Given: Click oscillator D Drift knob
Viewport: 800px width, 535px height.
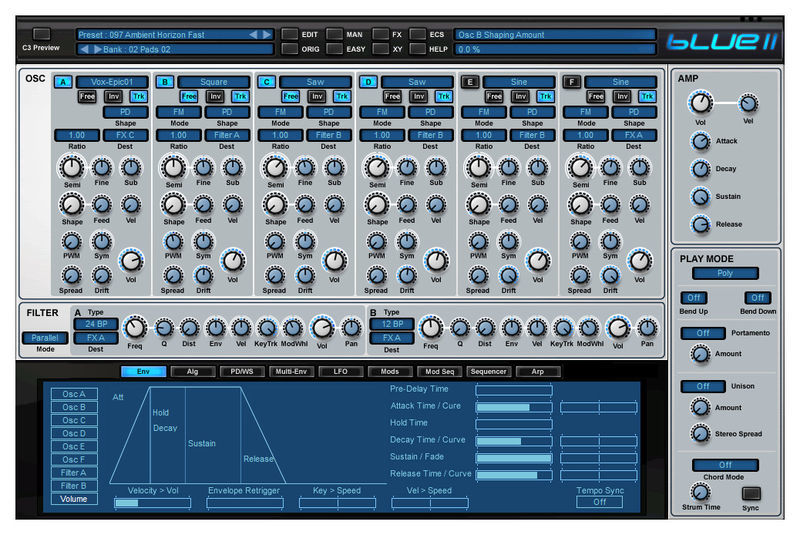Looking at the screenshot, I should click(x=407, y=276).
